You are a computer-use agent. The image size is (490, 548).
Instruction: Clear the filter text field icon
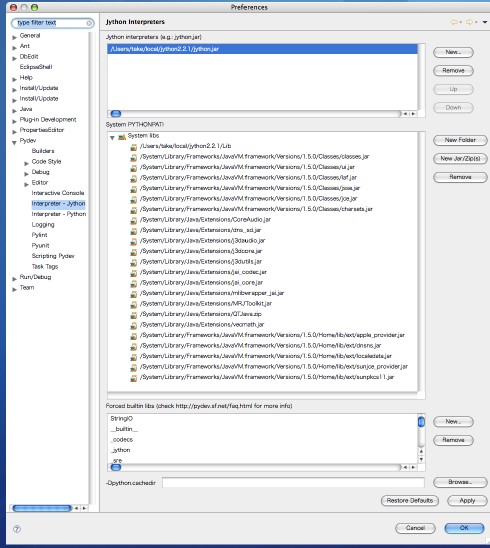pyautogui.click(x=89, y=23)
